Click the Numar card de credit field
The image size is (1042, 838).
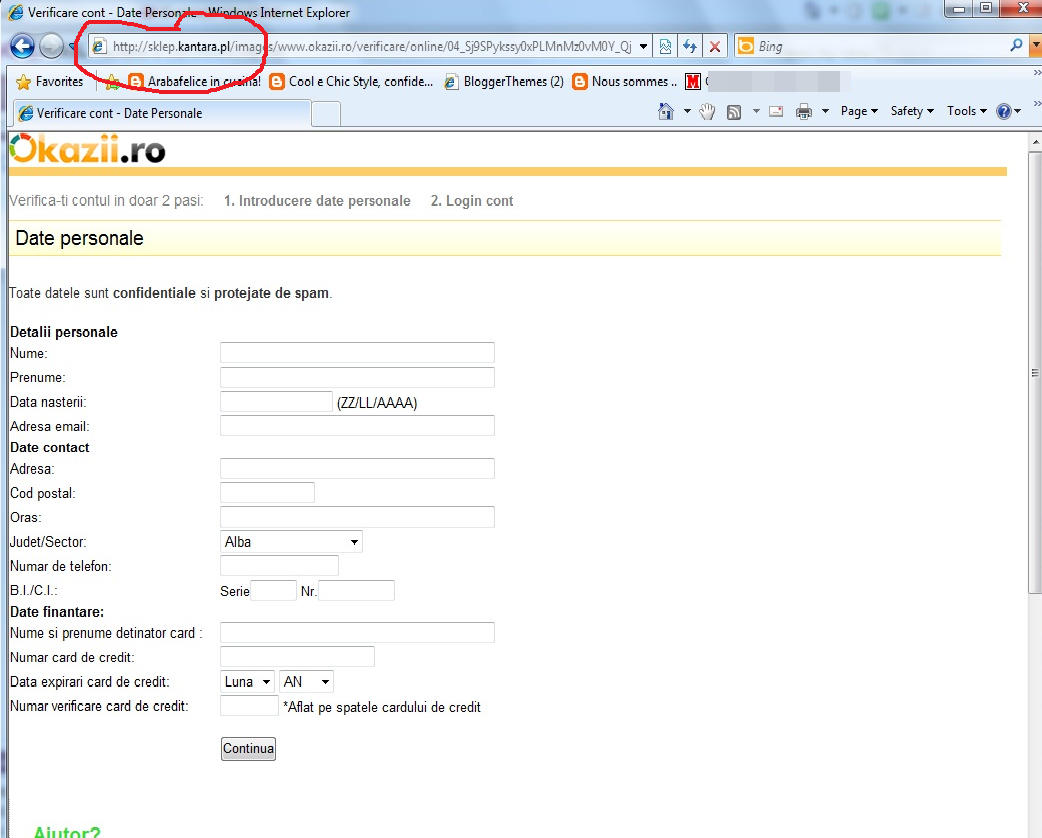click(297, 657)
